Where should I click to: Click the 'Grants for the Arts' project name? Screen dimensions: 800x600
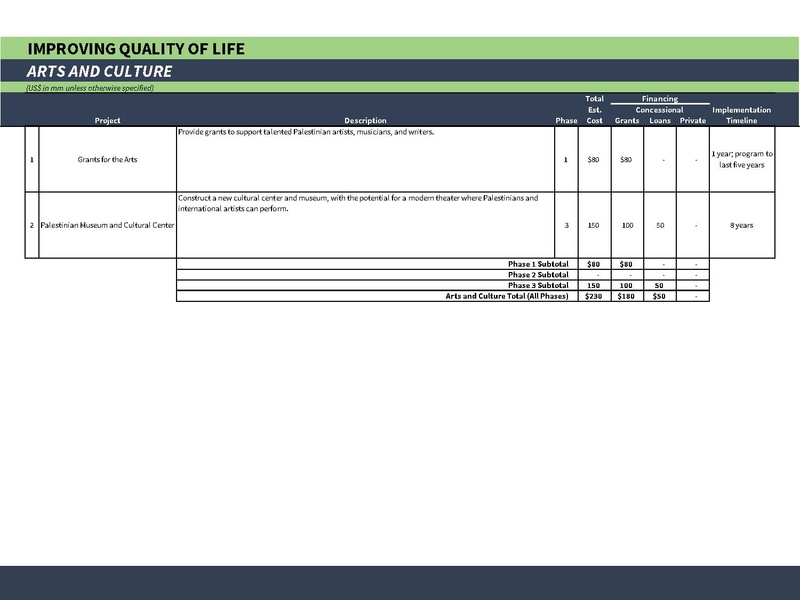point(108,160)
